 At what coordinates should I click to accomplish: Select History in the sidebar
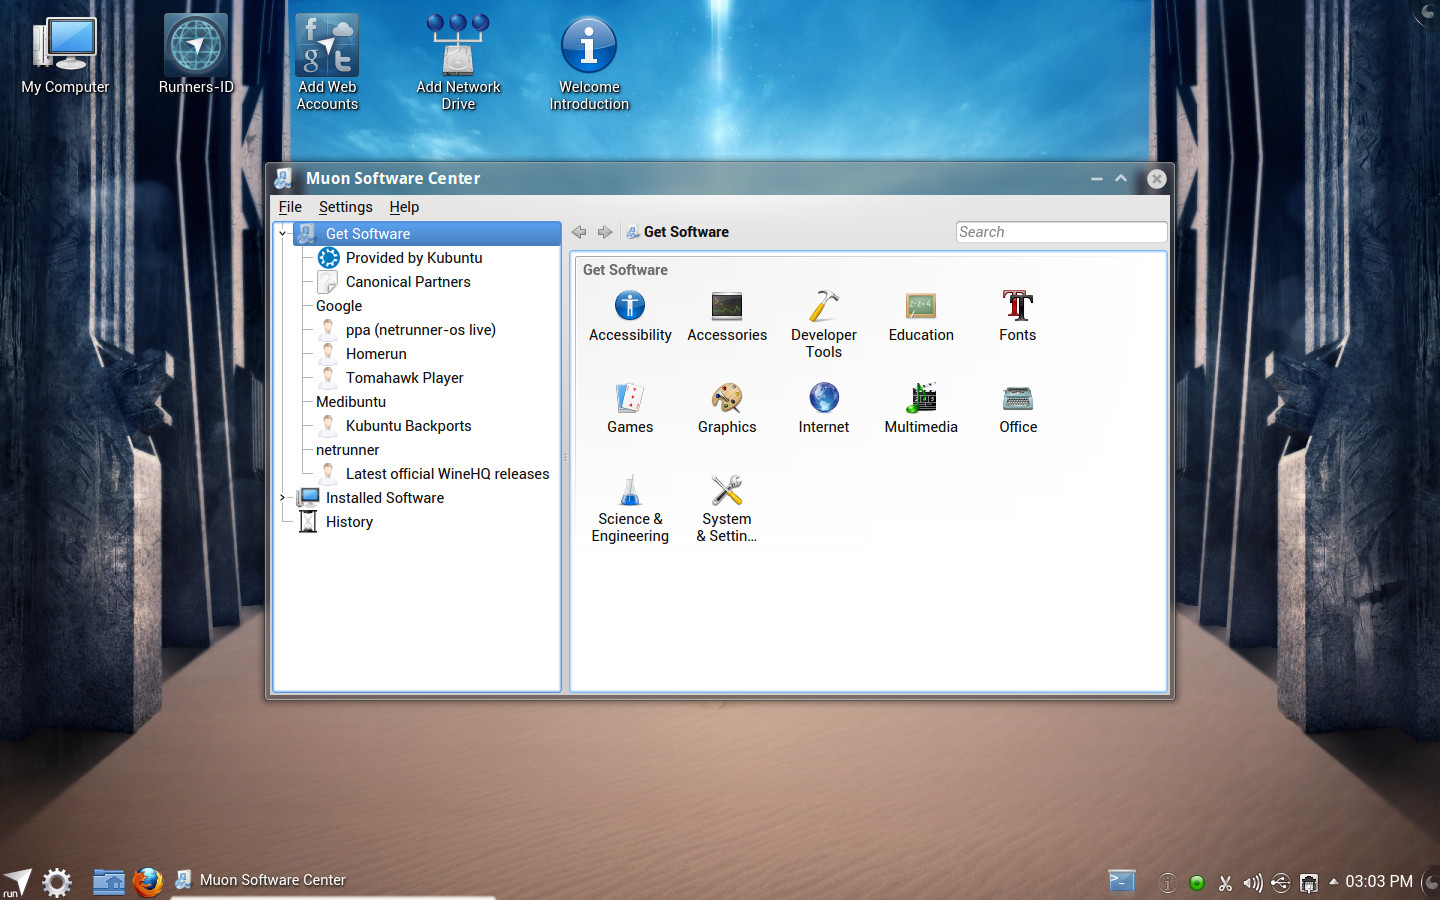click(348, 521)
